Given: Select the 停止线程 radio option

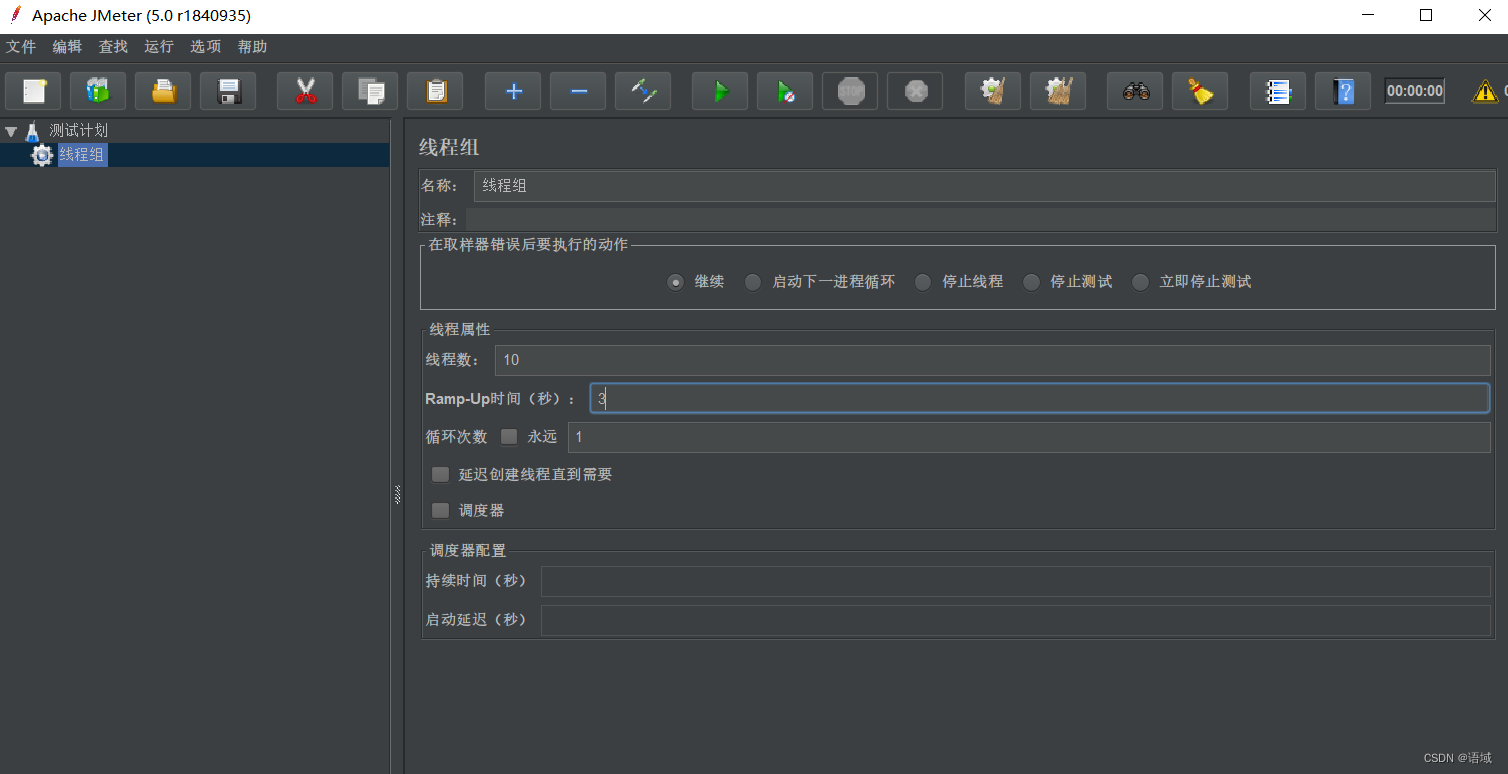Looking at the screenshot, I should pos(923,282).
